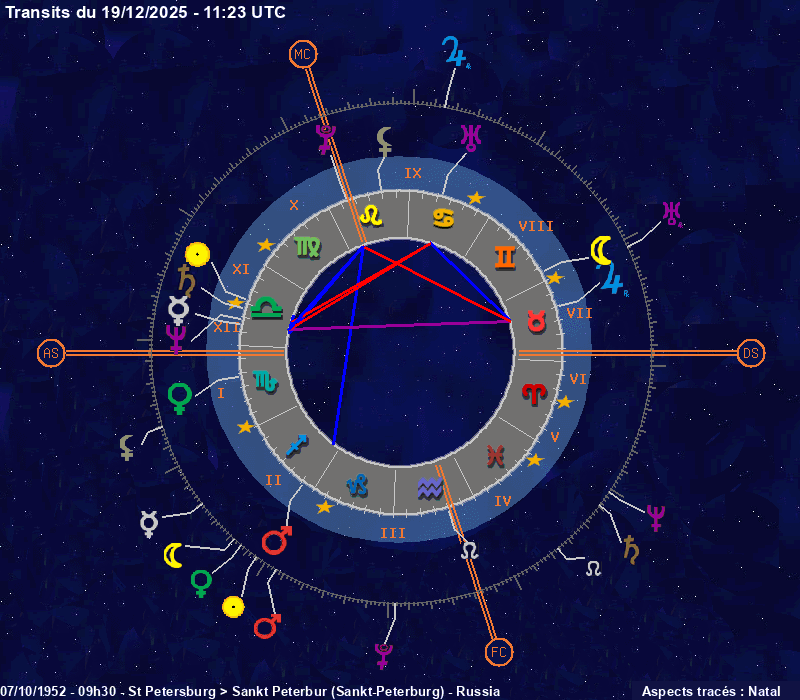This screenshot has width=800, height=700.
Task: Click the blue Sagittarius arrow glyph
Action: pos(297,445)
